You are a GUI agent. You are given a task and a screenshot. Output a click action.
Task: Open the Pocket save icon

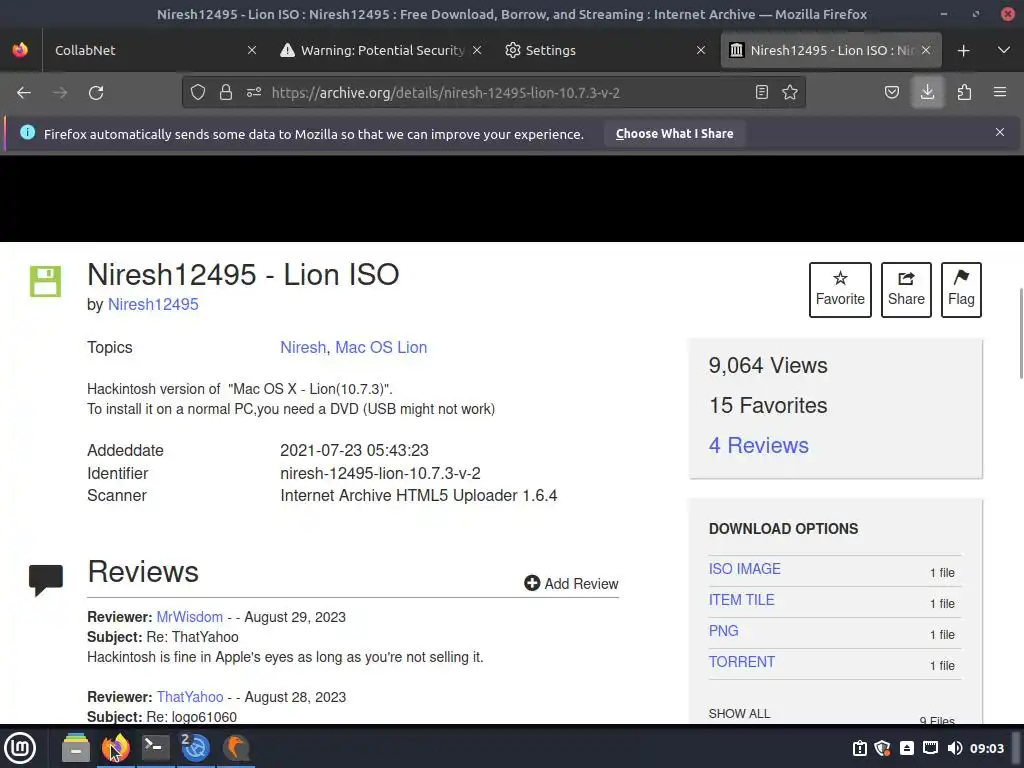click(x=892, y=93)
